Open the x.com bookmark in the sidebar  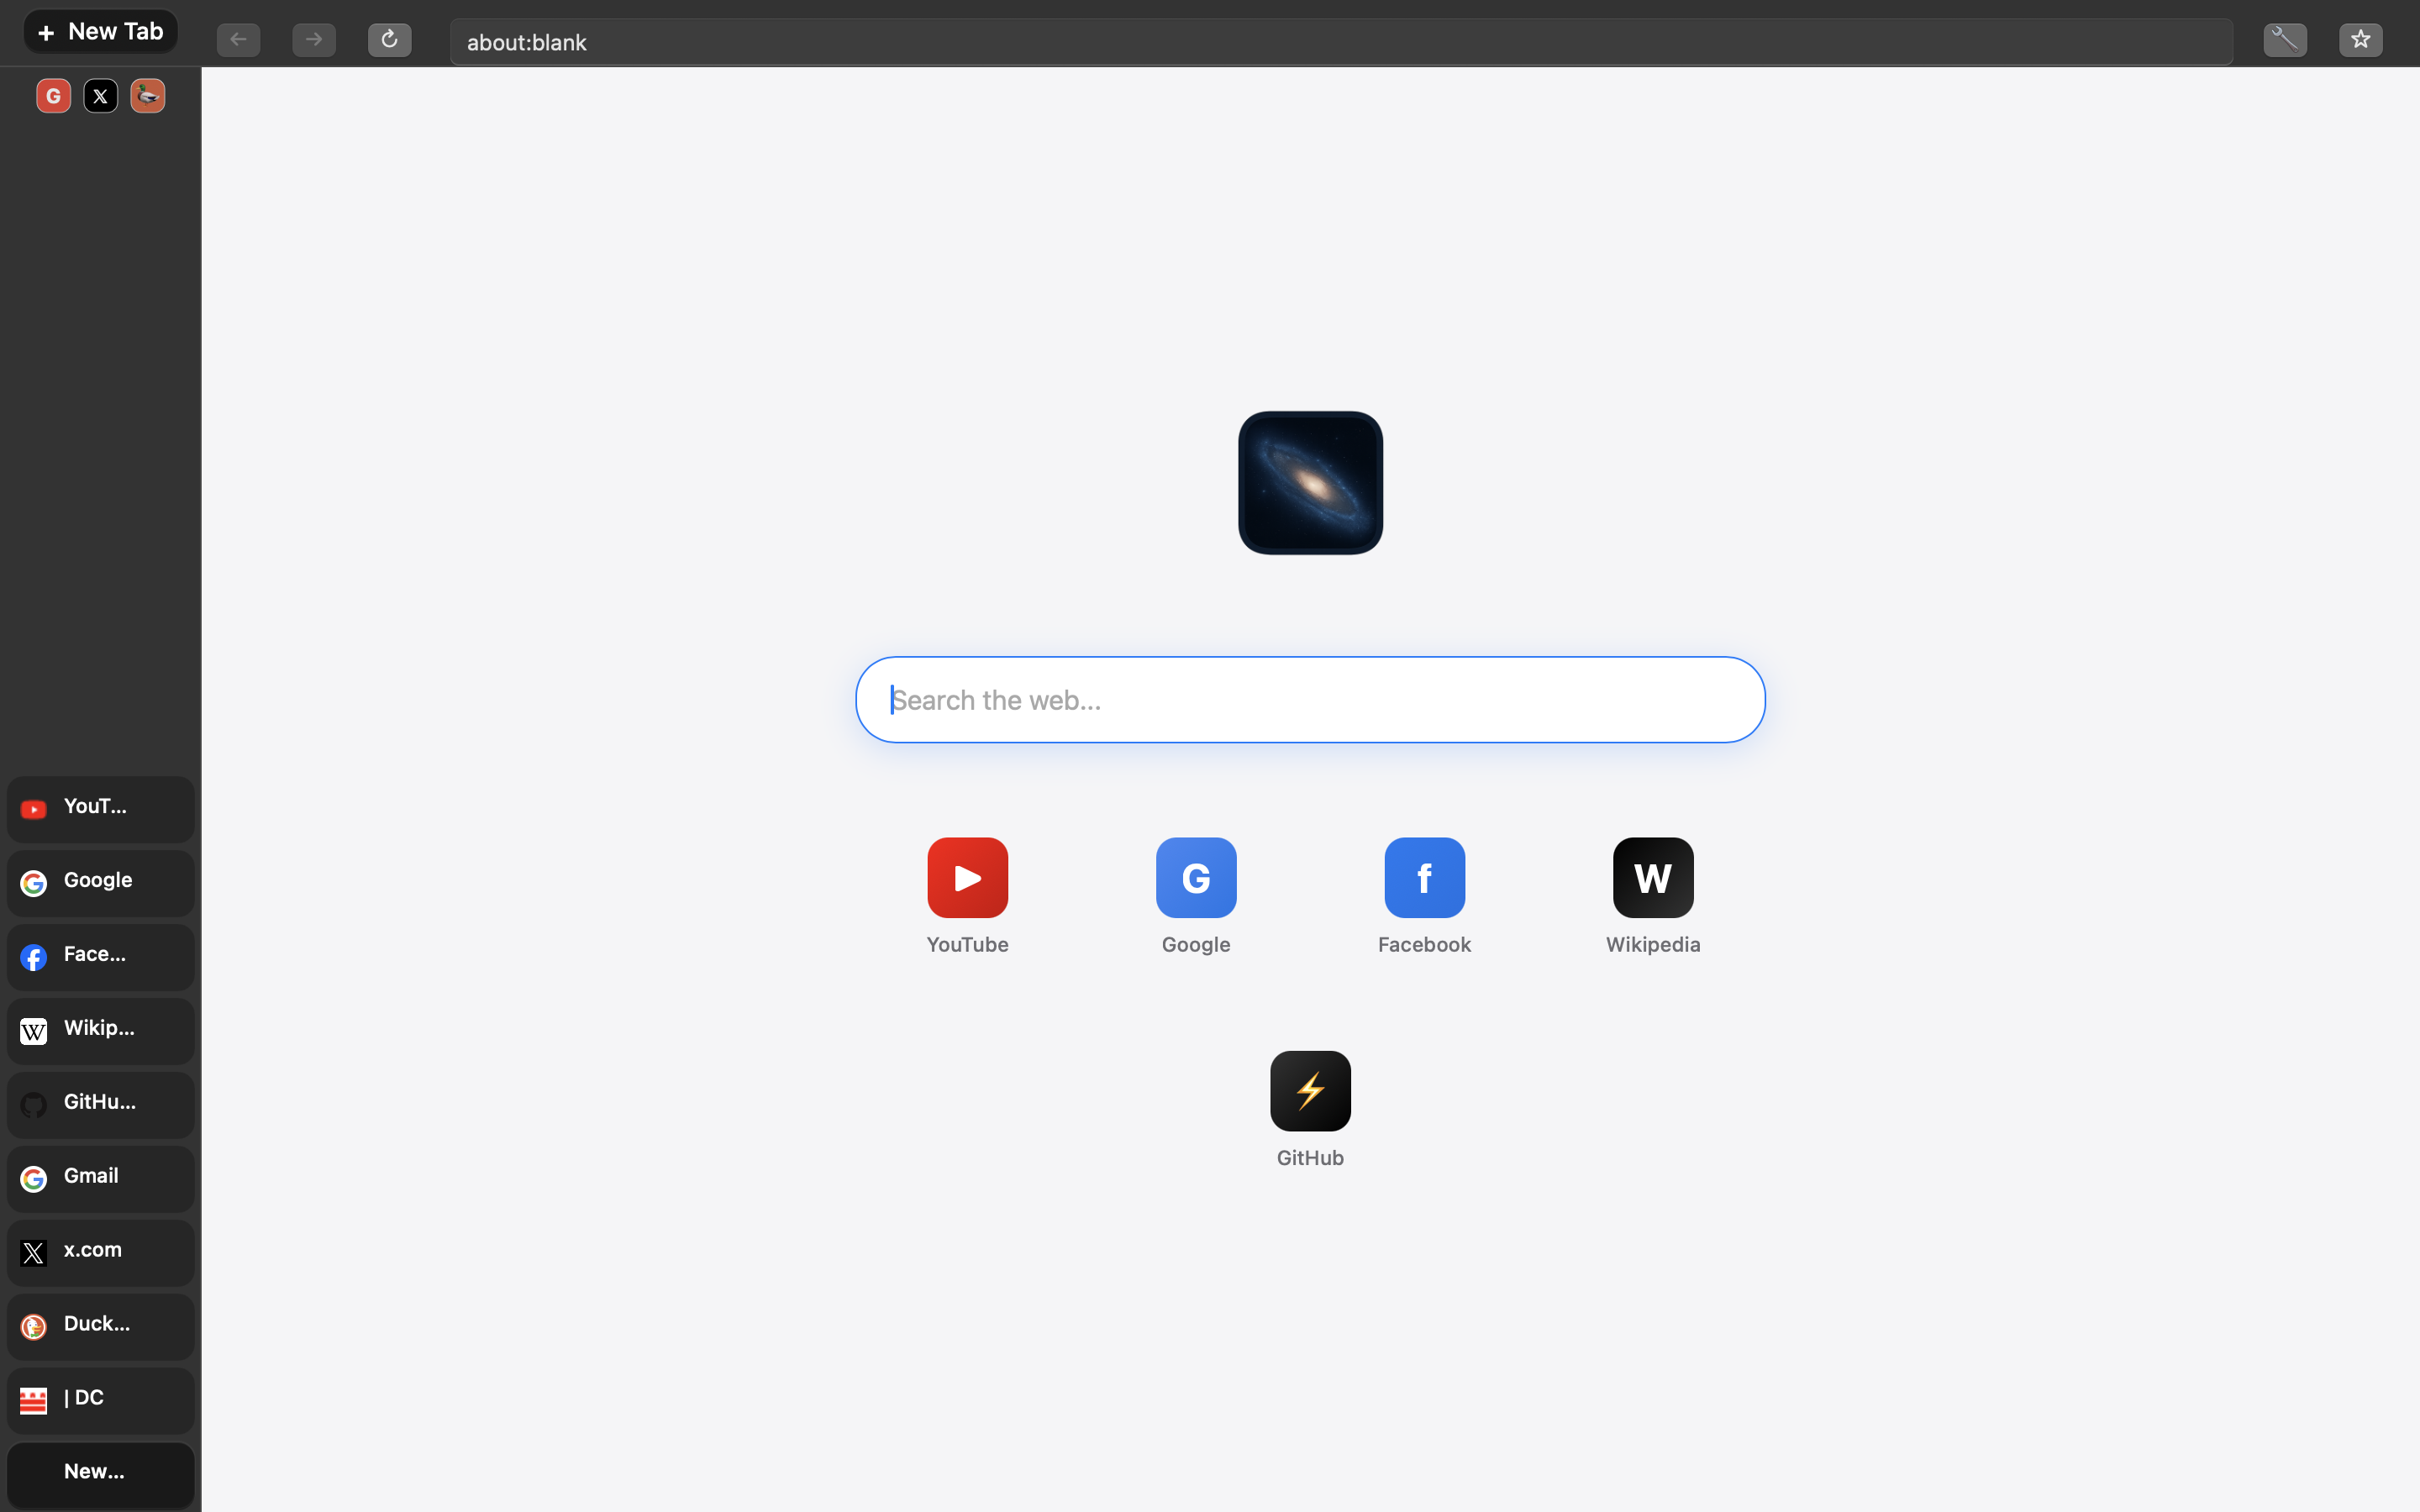[x=99, y=1252]
